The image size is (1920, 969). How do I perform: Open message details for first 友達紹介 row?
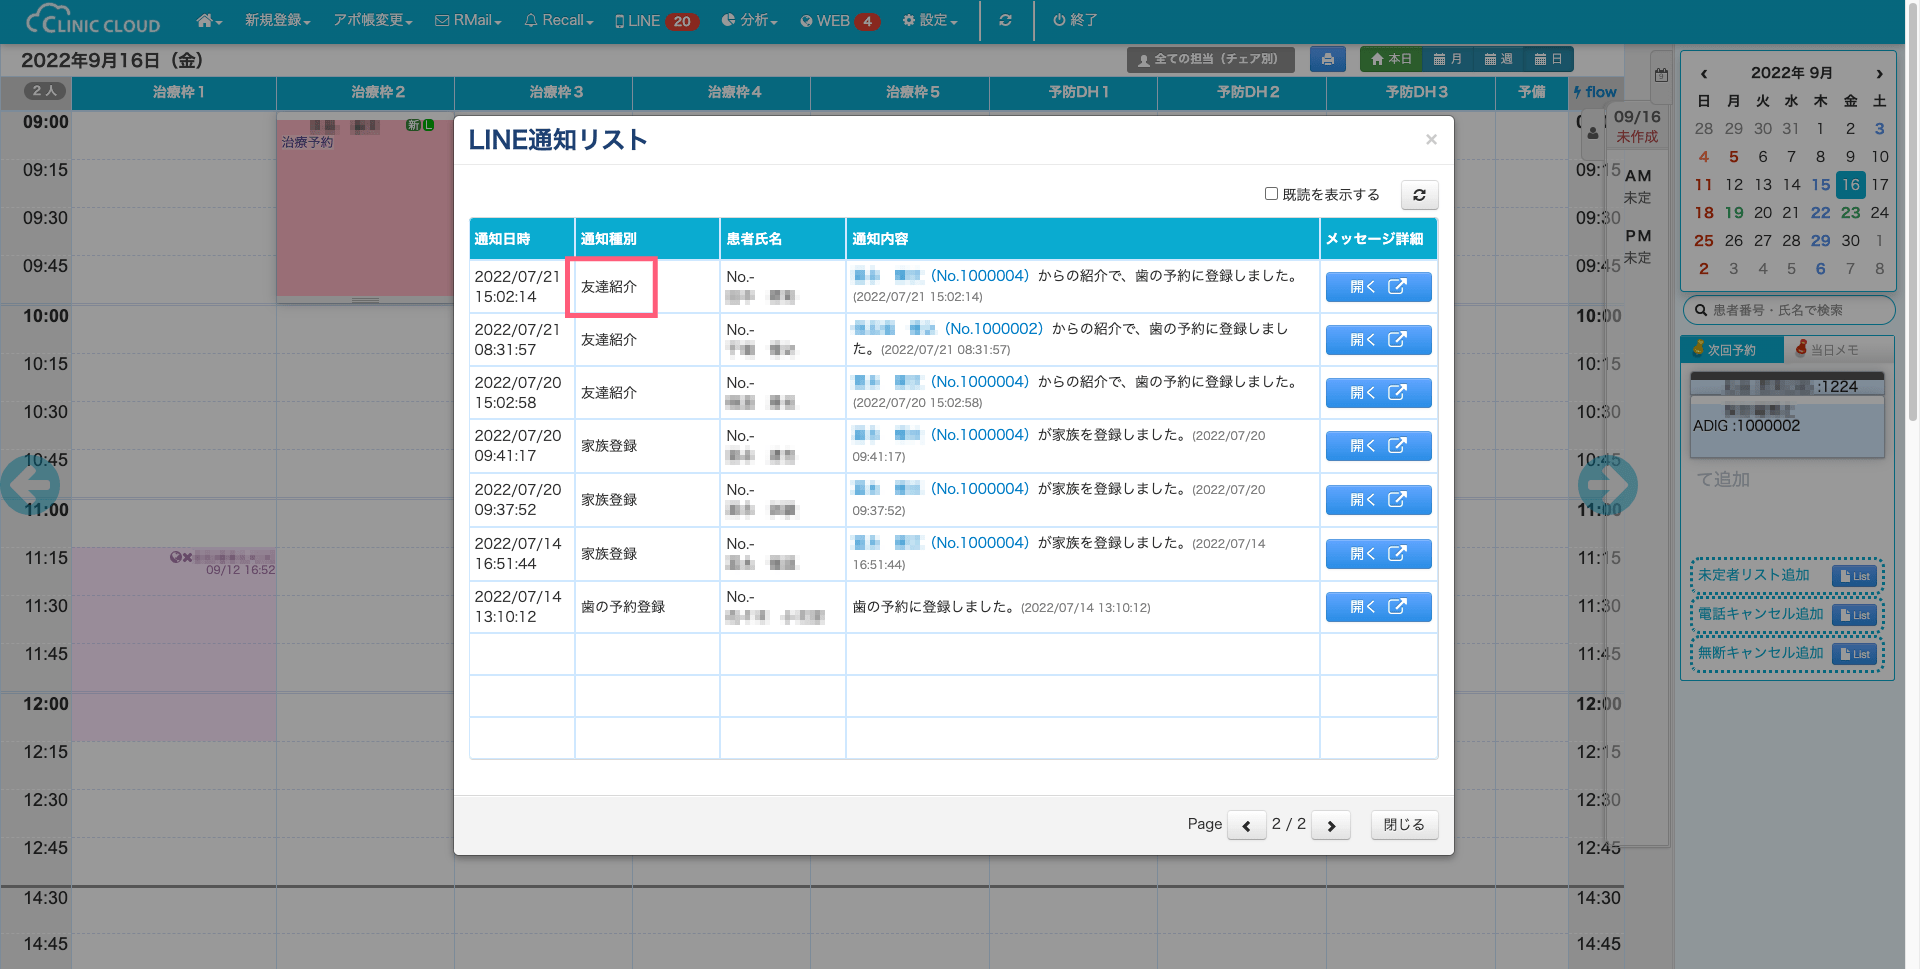[x=1377, y=287]
